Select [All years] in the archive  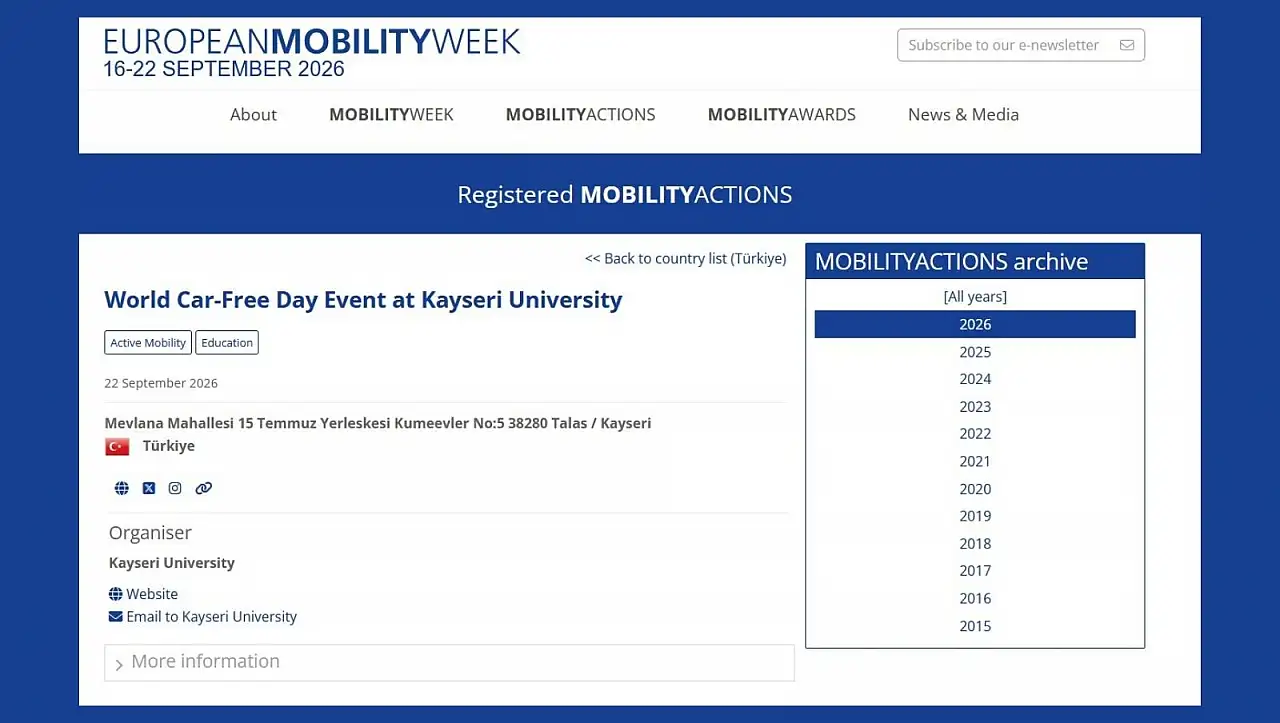pyautogui.click(x=975, y=297)
